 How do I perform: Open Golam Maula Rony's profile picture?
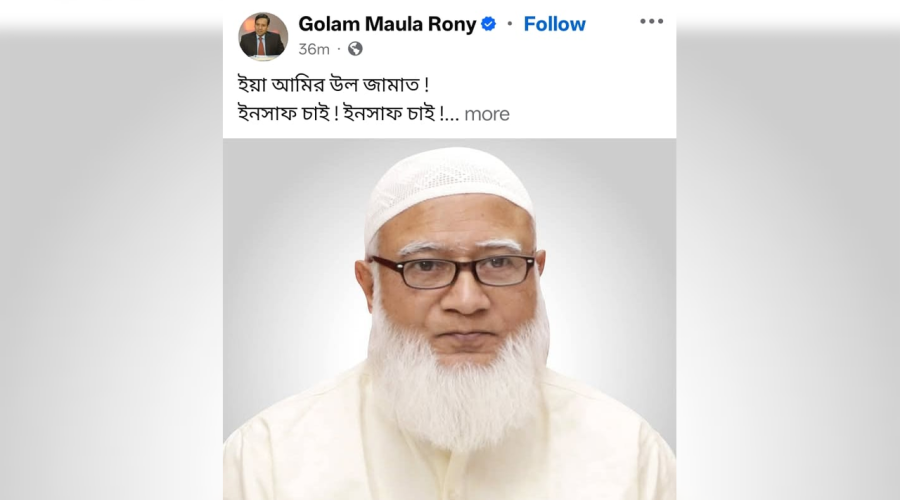click(x=263, y=36)
